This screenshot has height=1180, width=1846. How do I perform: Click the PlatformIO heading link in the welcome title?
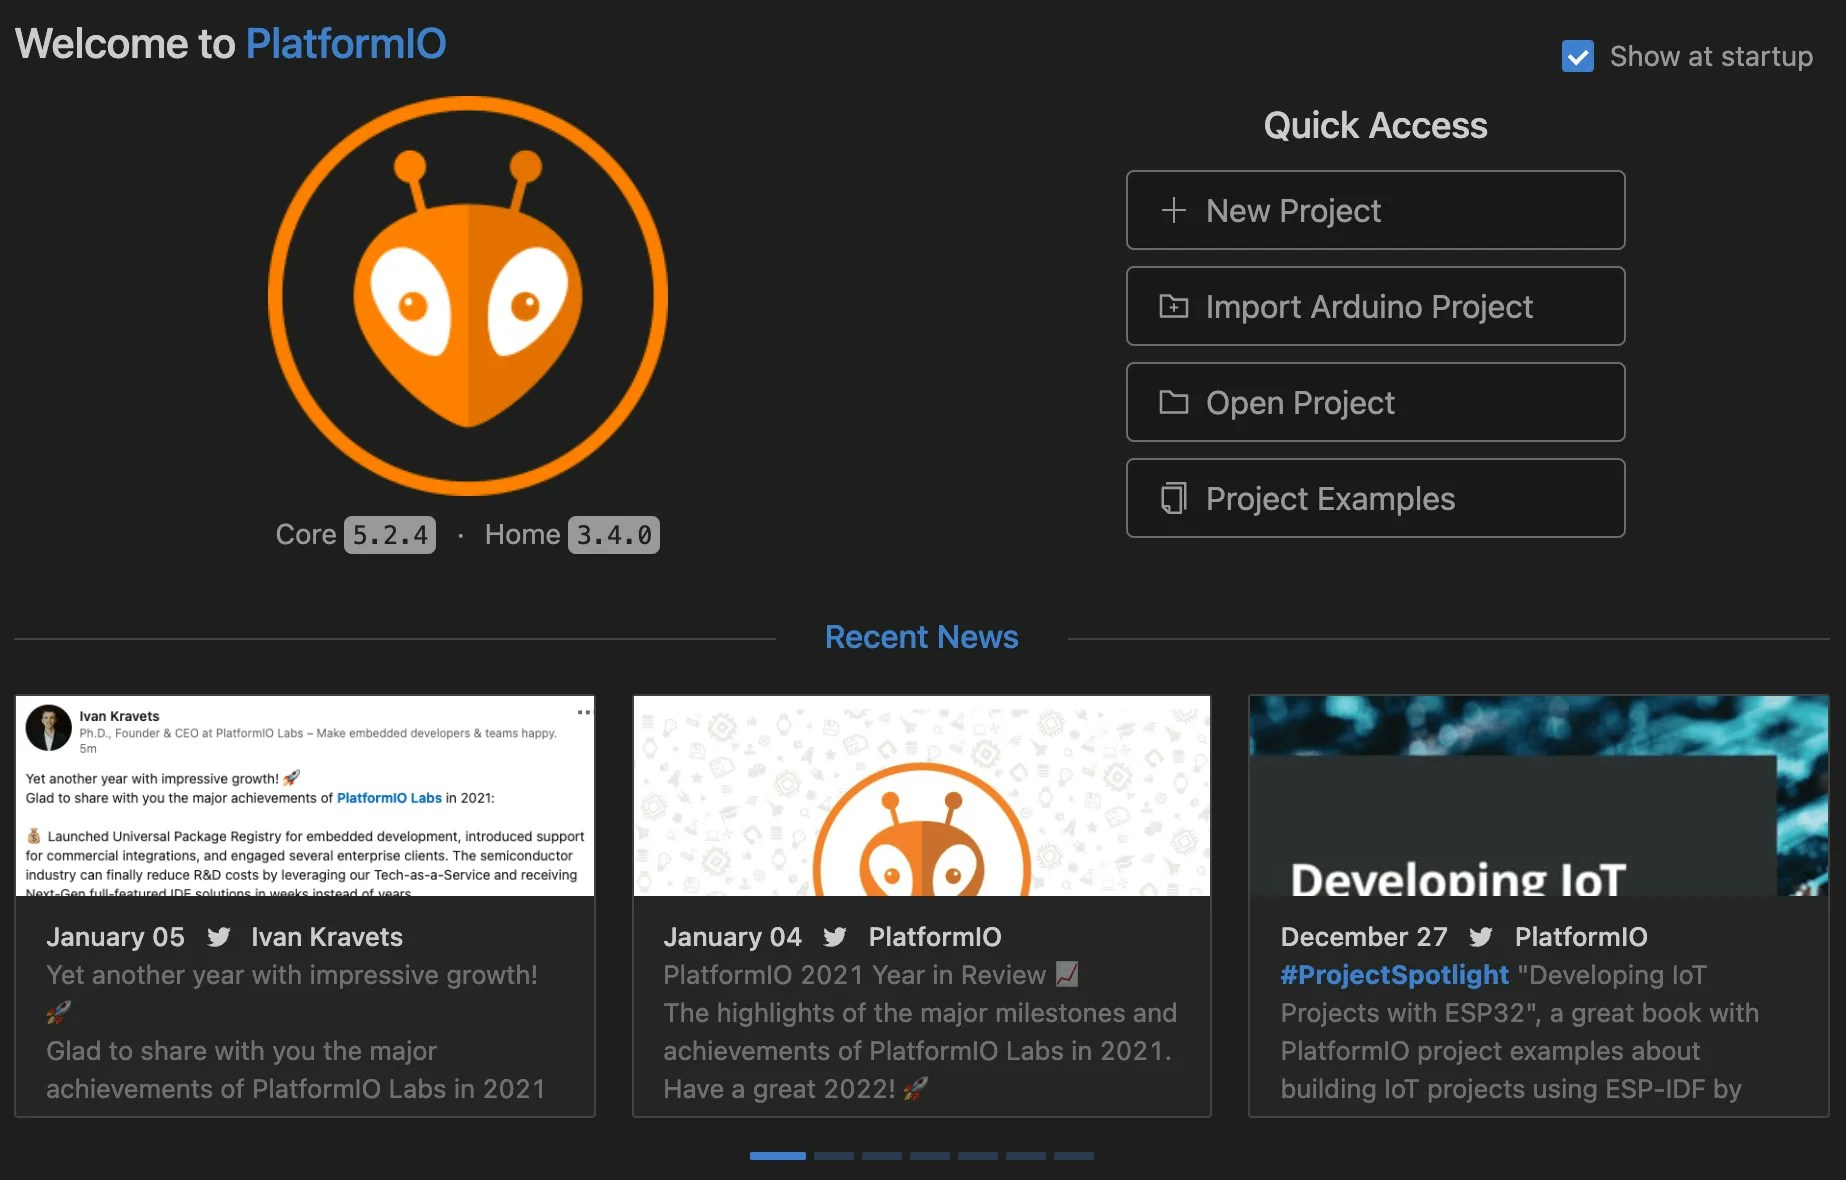coord(345,43)
